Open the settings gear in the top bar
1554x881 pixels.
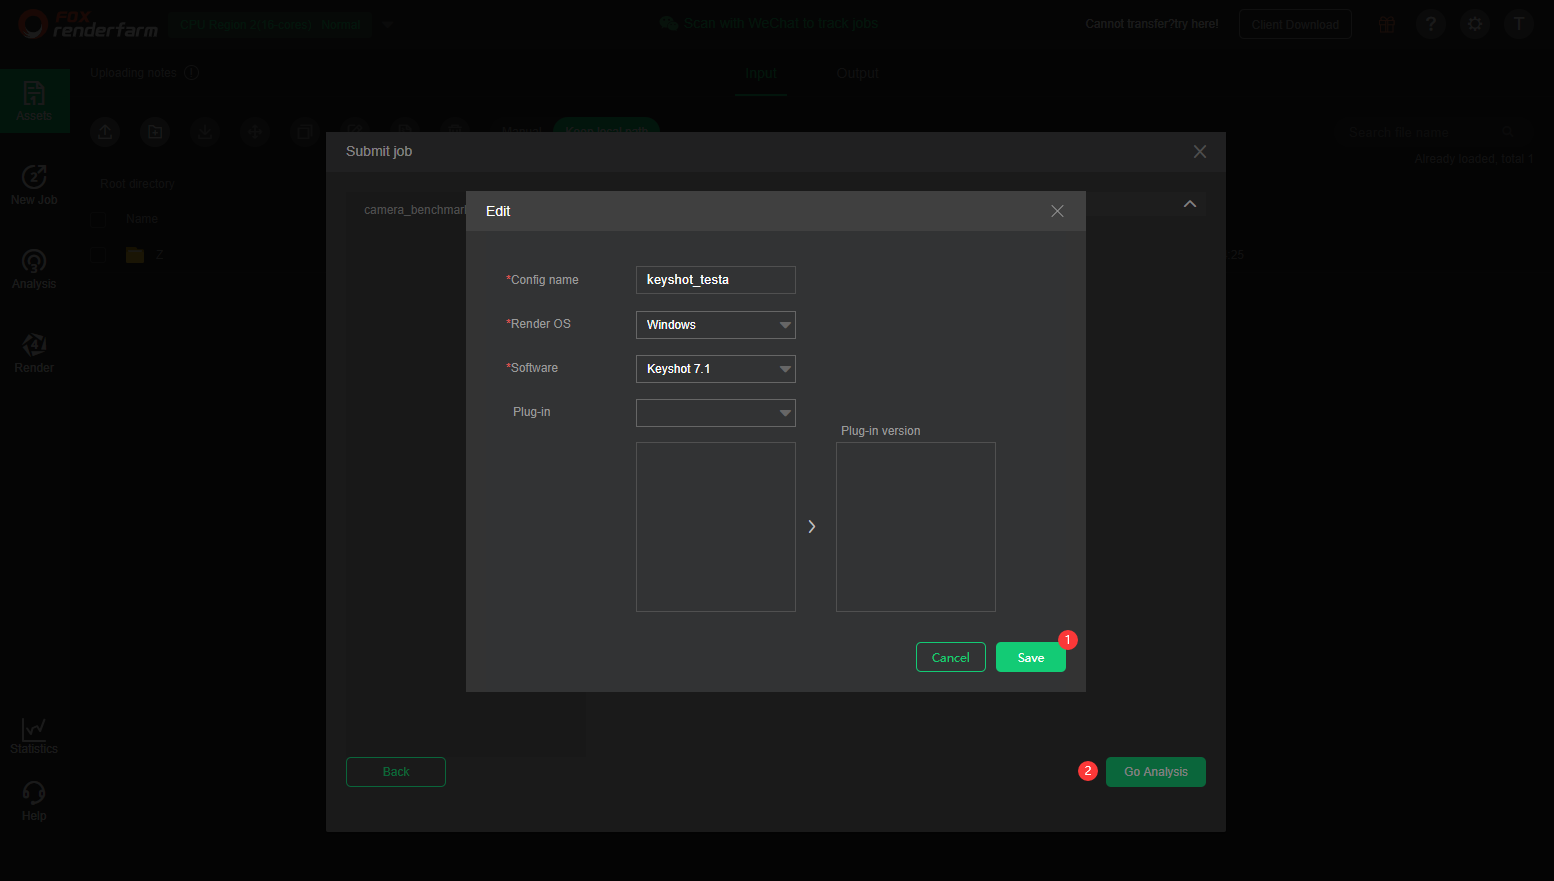point(1475,24)
